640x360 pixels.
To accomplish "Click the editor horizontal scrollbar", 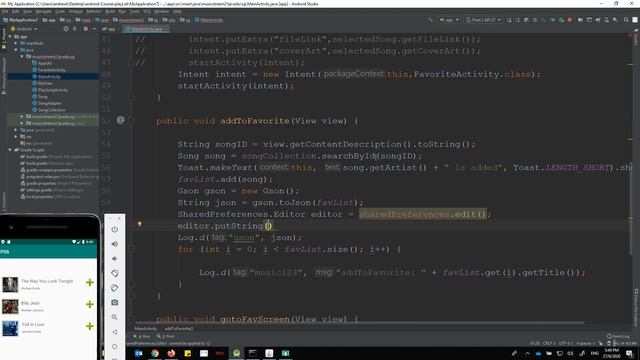I will tap(359, 323).
